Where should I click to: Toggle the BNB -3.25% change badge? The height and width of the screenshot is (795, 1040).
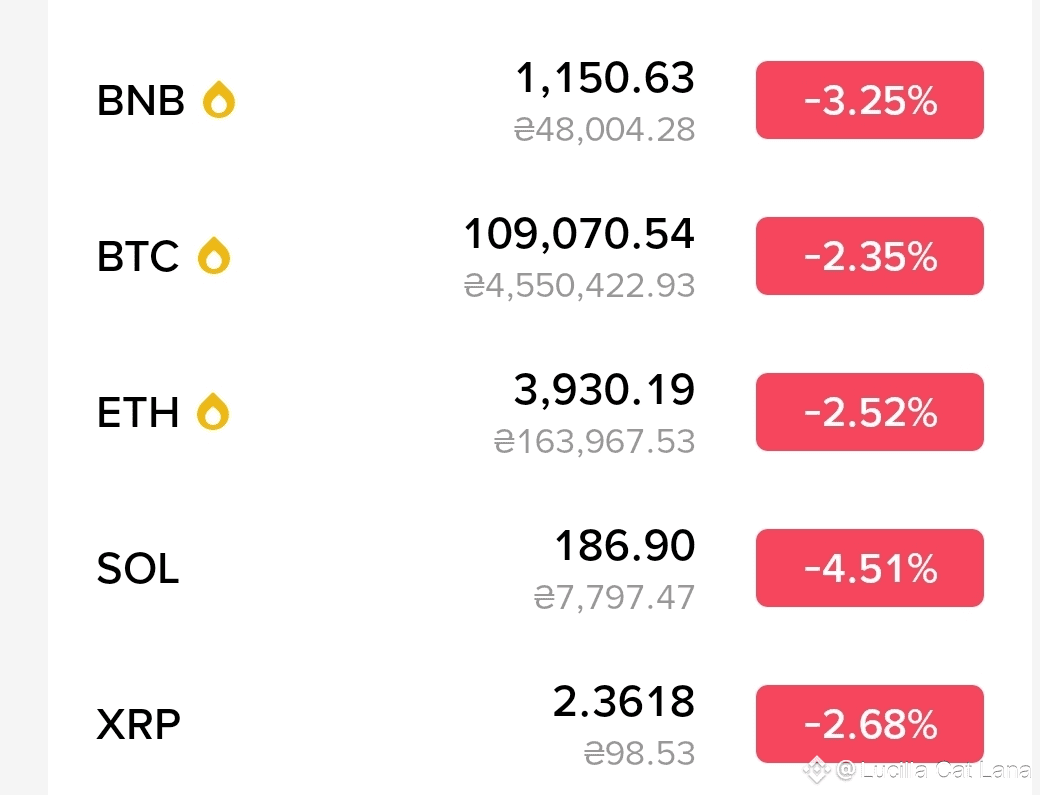click(x=870, y=100)
